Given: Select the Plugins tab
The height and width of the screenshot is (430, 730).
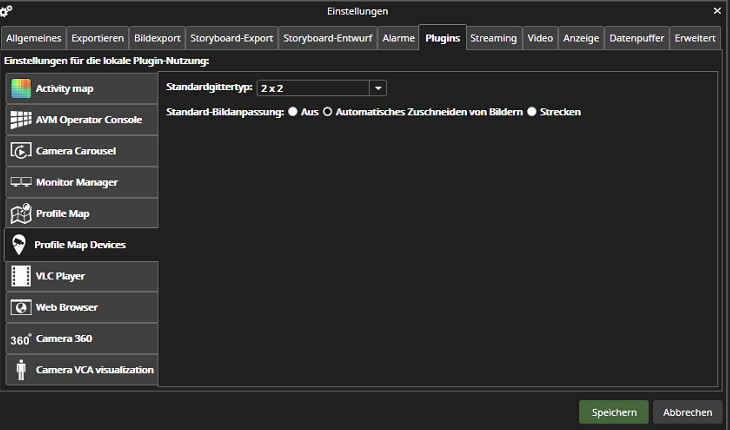Looking at the screenshot, I should tap(443, 38).
